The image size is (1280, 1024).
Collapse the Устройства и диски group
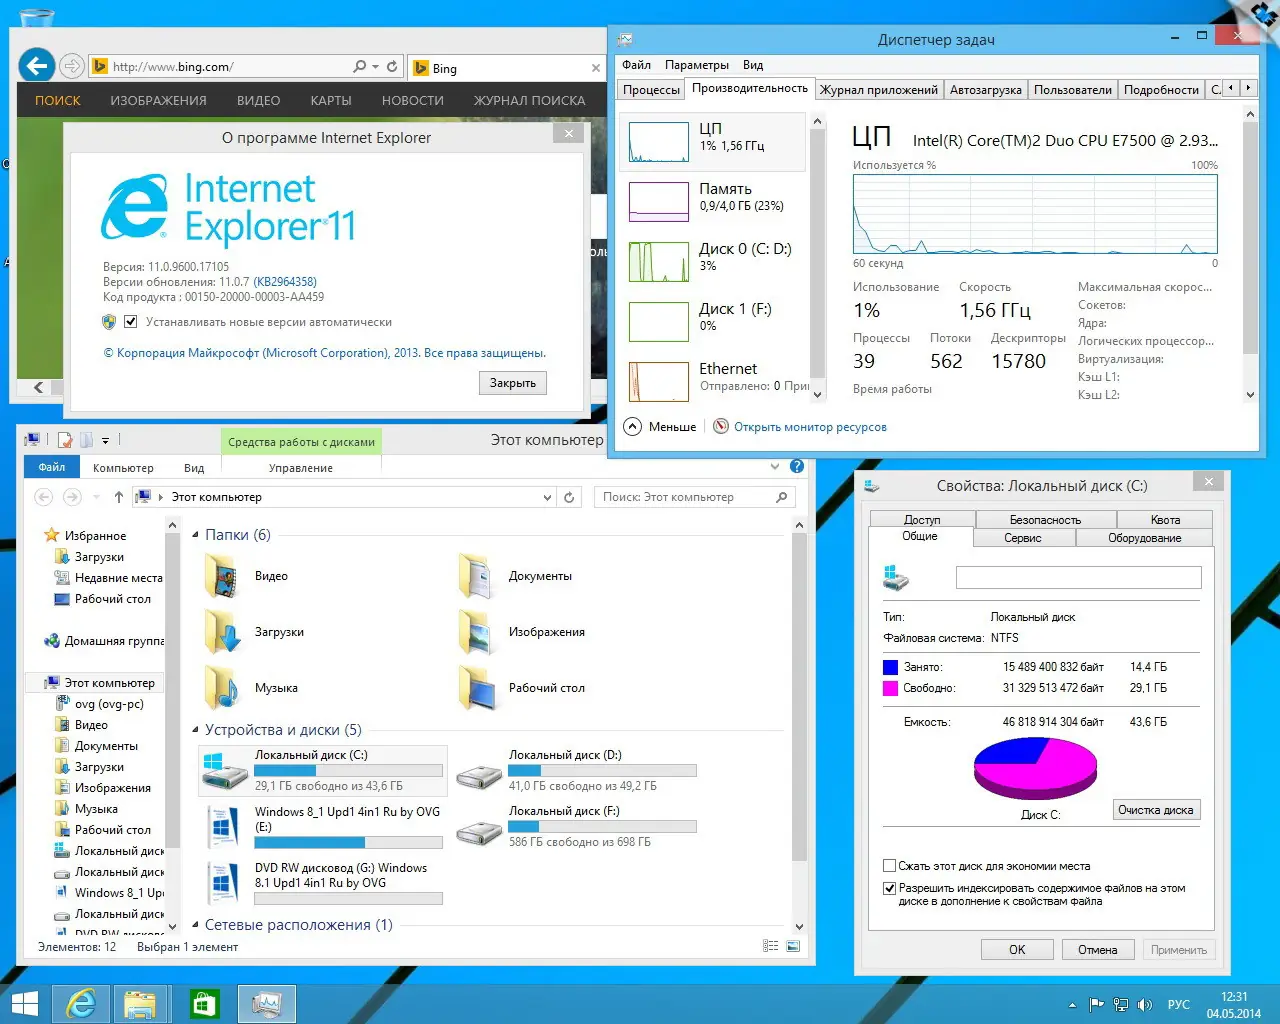[196, 730]
